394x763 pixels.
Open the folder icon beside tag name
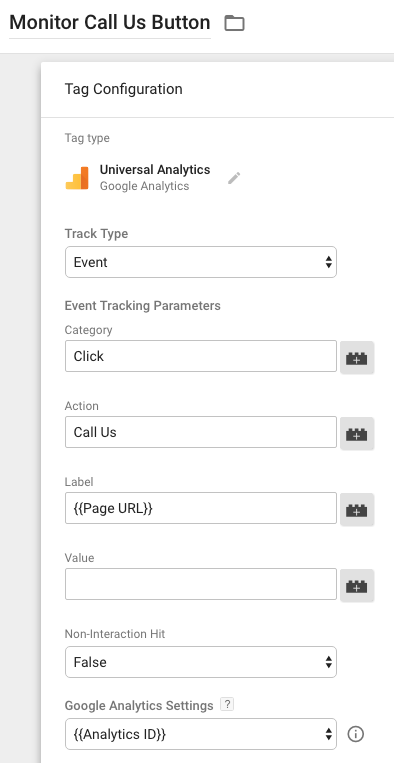click(234, 23)
